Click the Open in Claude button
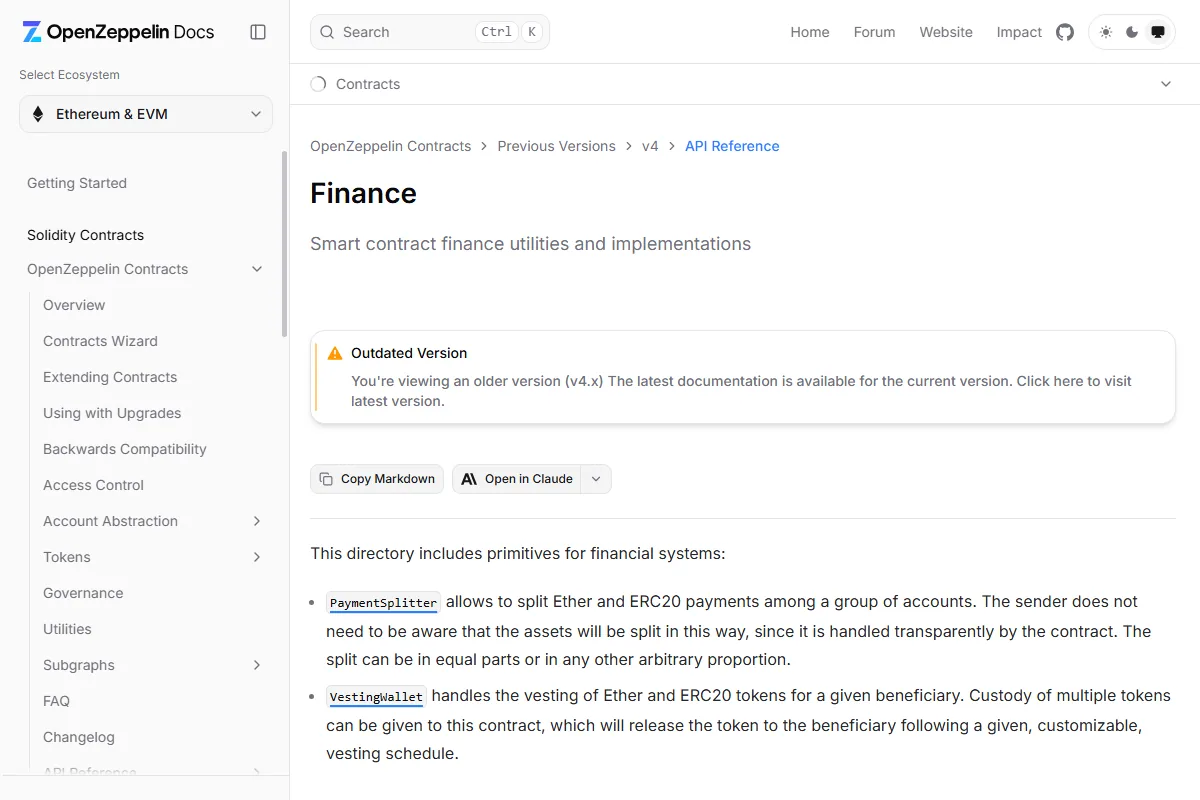Viewport: 1200px width, 800px height. (x=516, y=479)
